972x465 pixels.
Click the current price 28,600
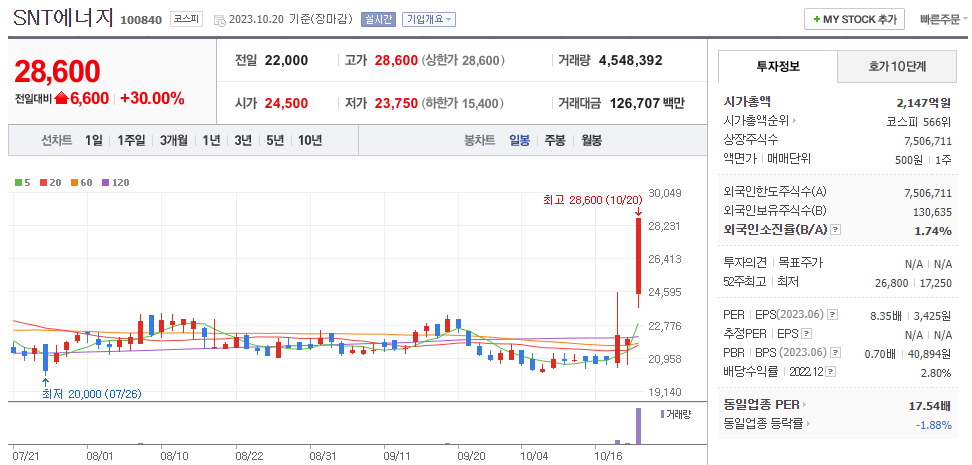57,72
